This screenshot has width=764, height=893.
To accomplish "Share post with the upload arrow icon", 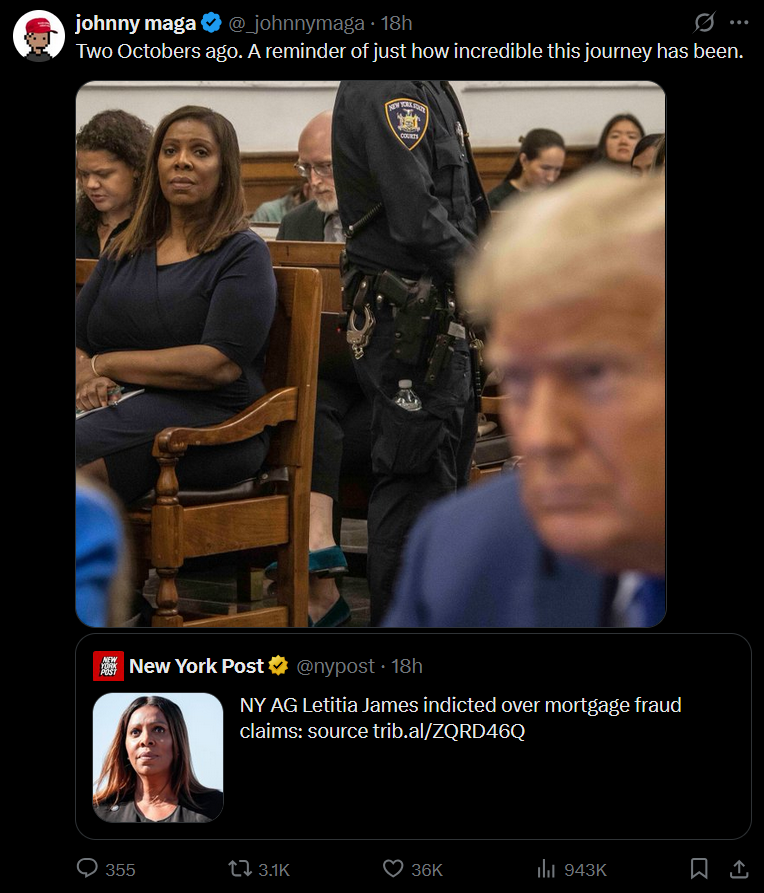I will tap(738, 869).
